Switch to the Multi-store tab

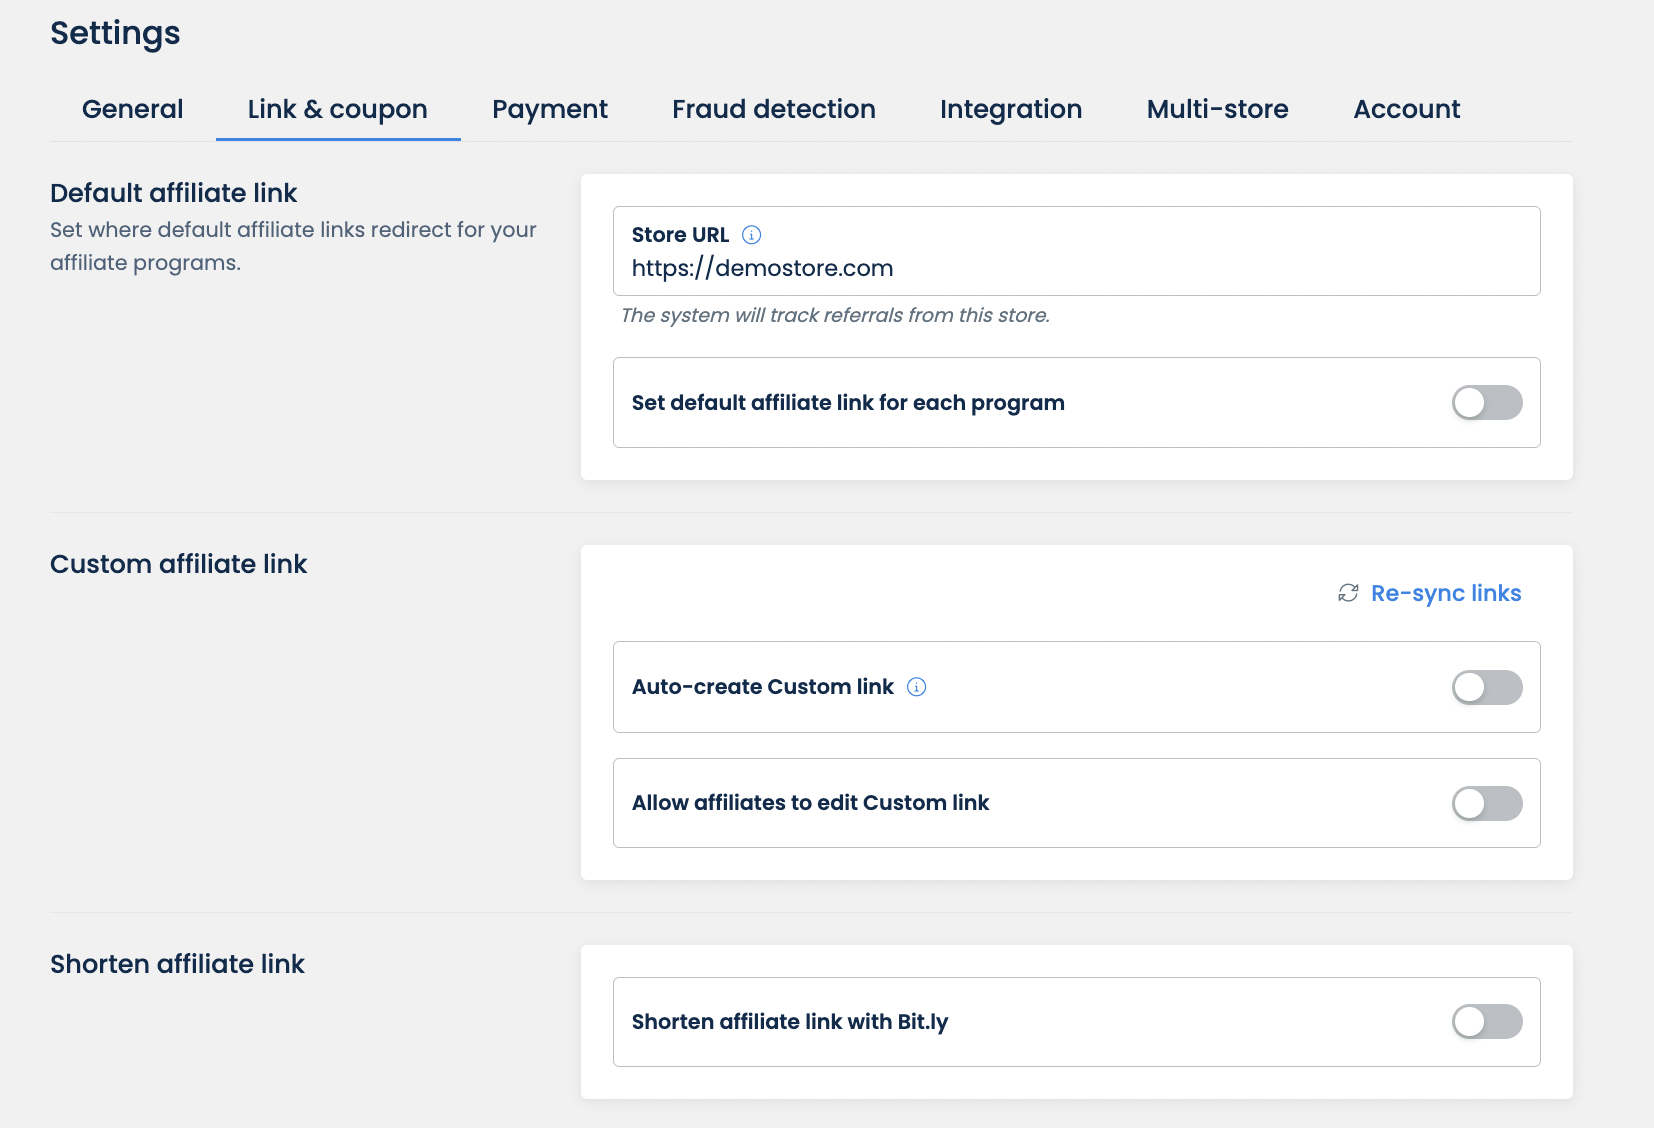(x=1217, y=109)
